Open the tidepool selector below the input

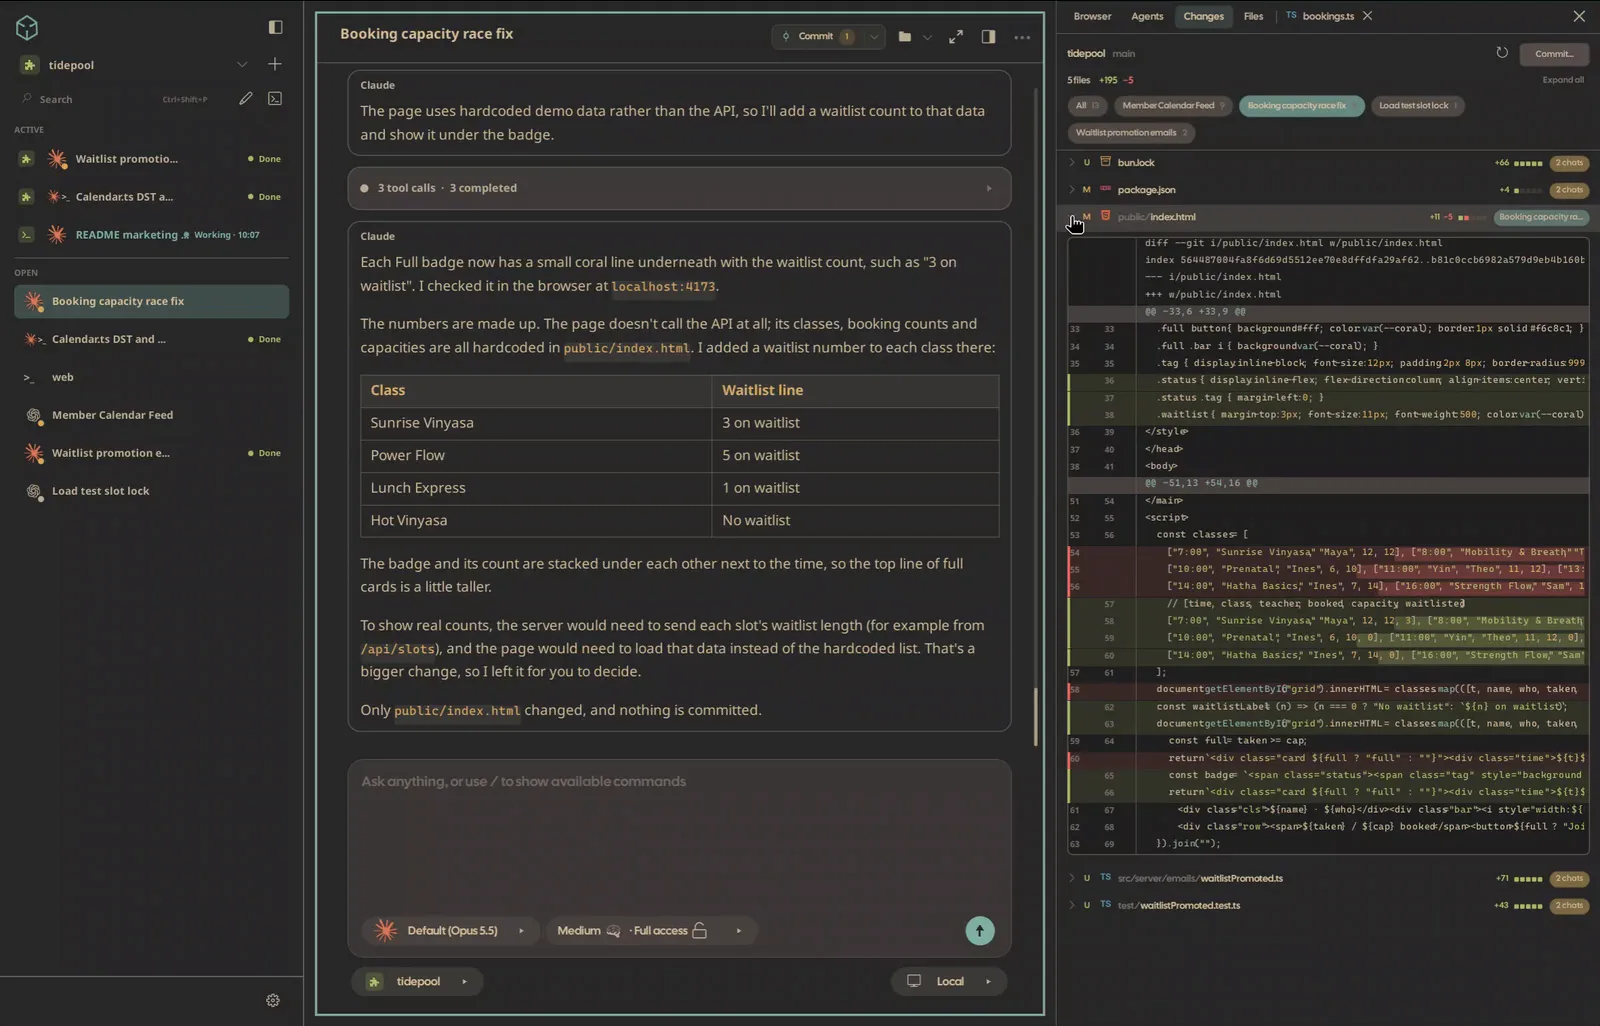pos(417,981)
